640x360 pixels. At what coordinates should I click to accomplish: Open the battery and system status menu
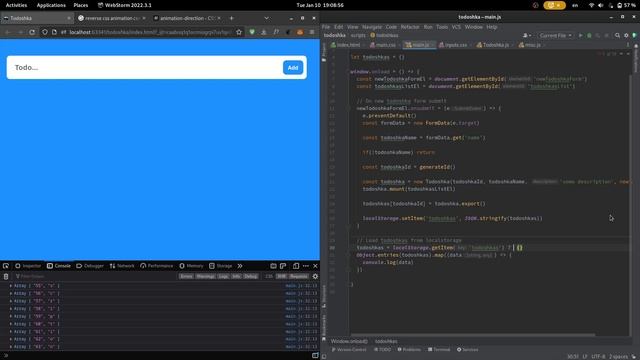click(x=613, y=5)
